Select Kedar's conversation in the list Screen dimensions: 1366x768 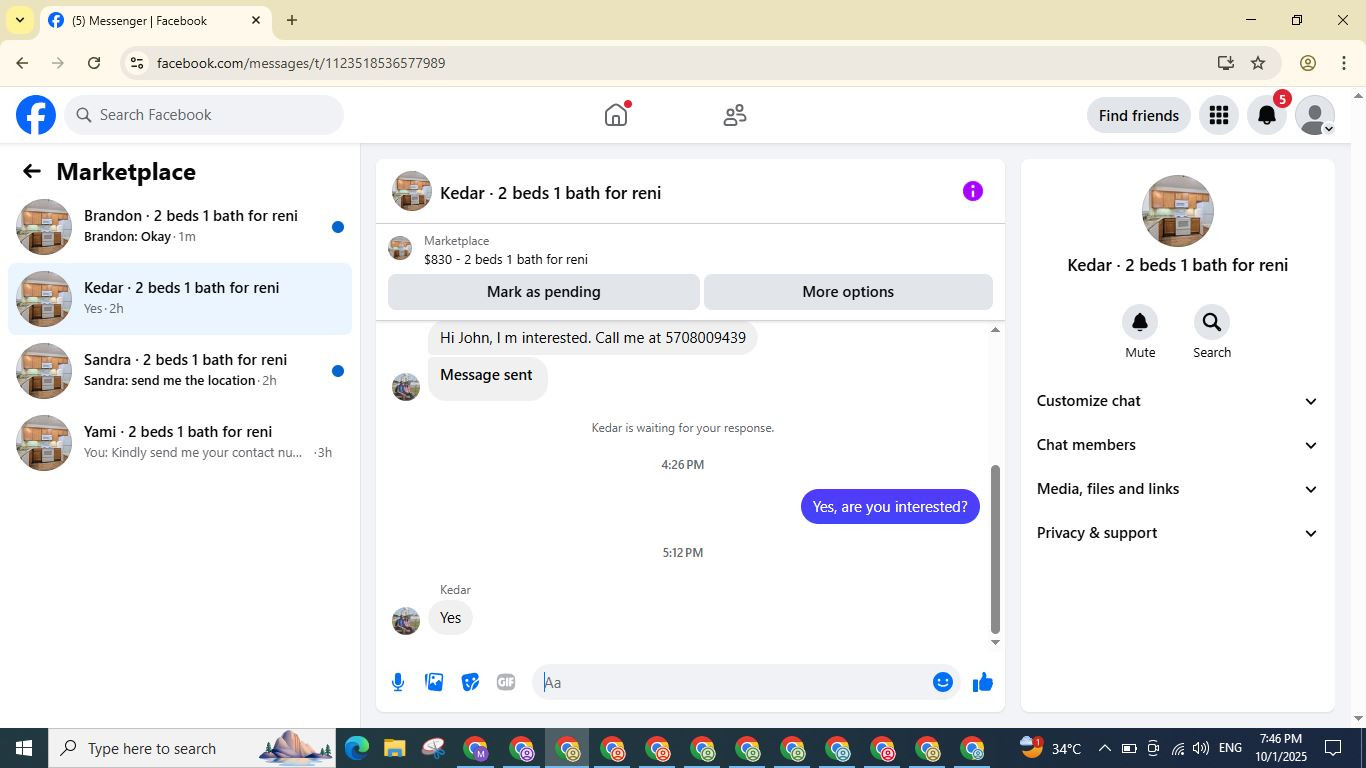(x=180, y=299)
